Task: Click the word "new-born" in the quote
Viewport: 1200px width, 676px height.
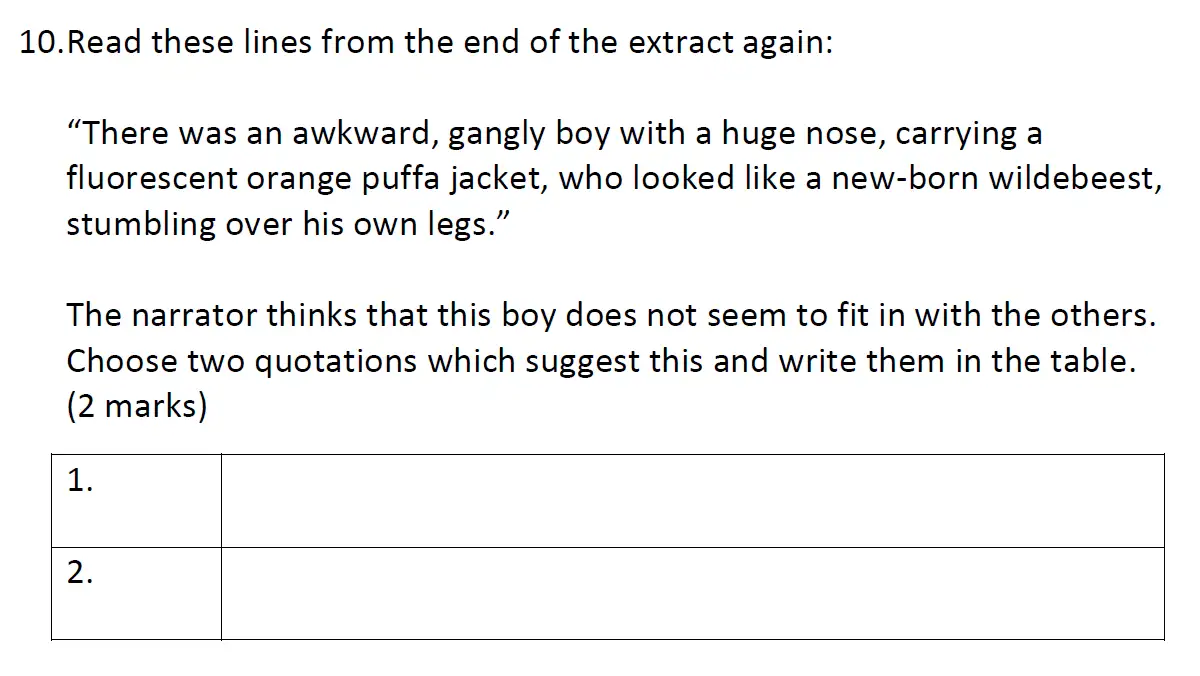Action: [x=905, y=179]
